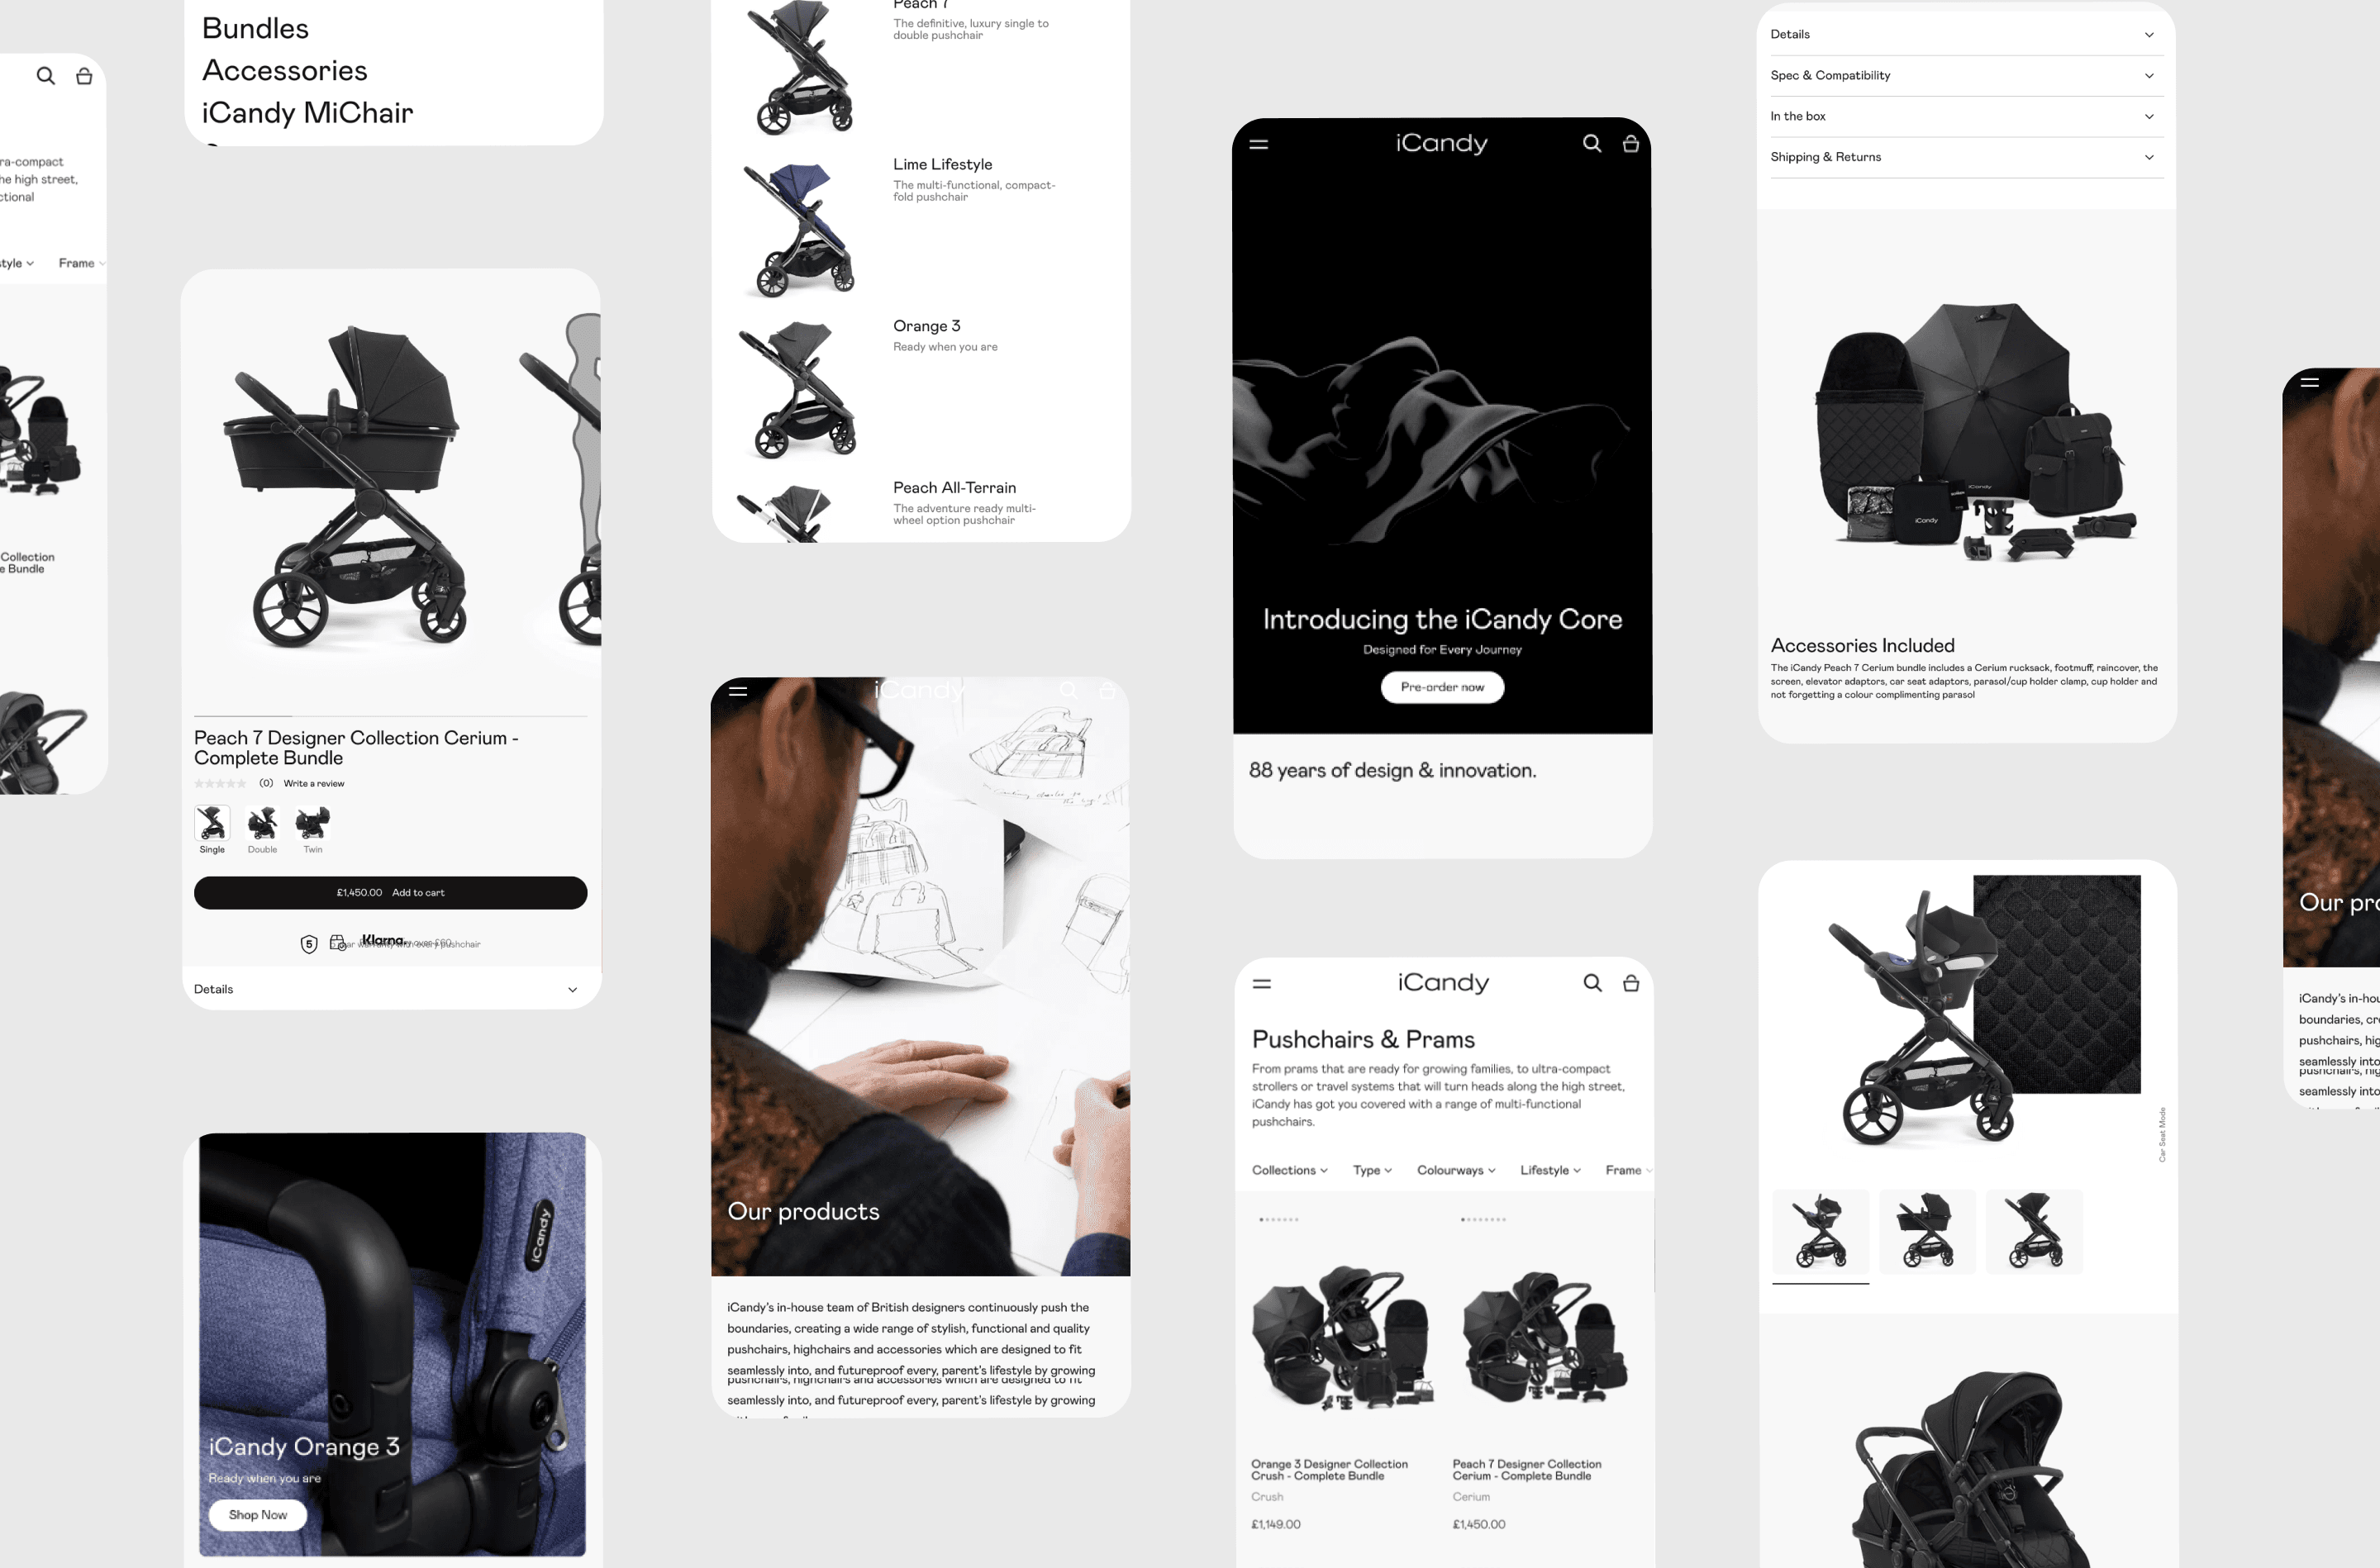Screen dimensions: 2380x1568
Task: Click the hamburger menu on iCandy Core mobile
Action: 1262,144
